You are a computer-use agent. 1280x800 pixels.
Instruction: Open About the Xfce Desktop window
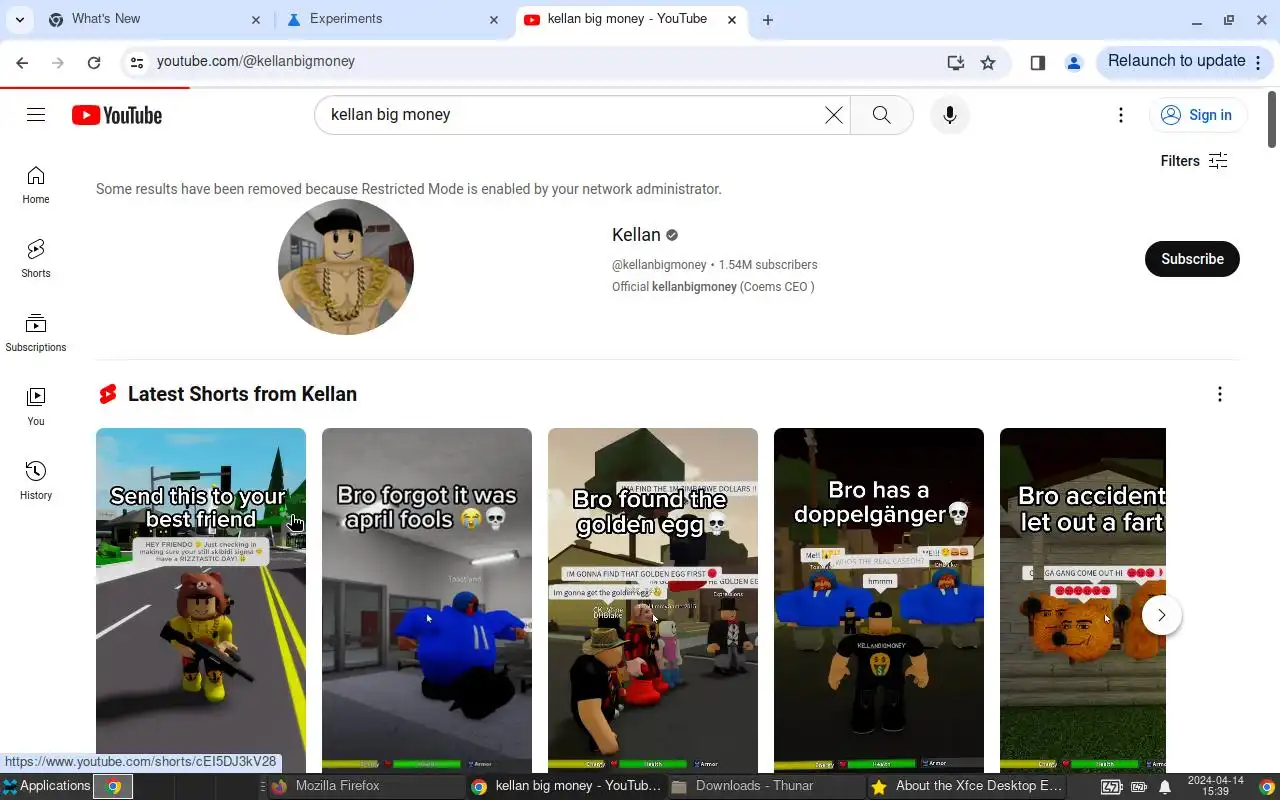click(966, 786)
